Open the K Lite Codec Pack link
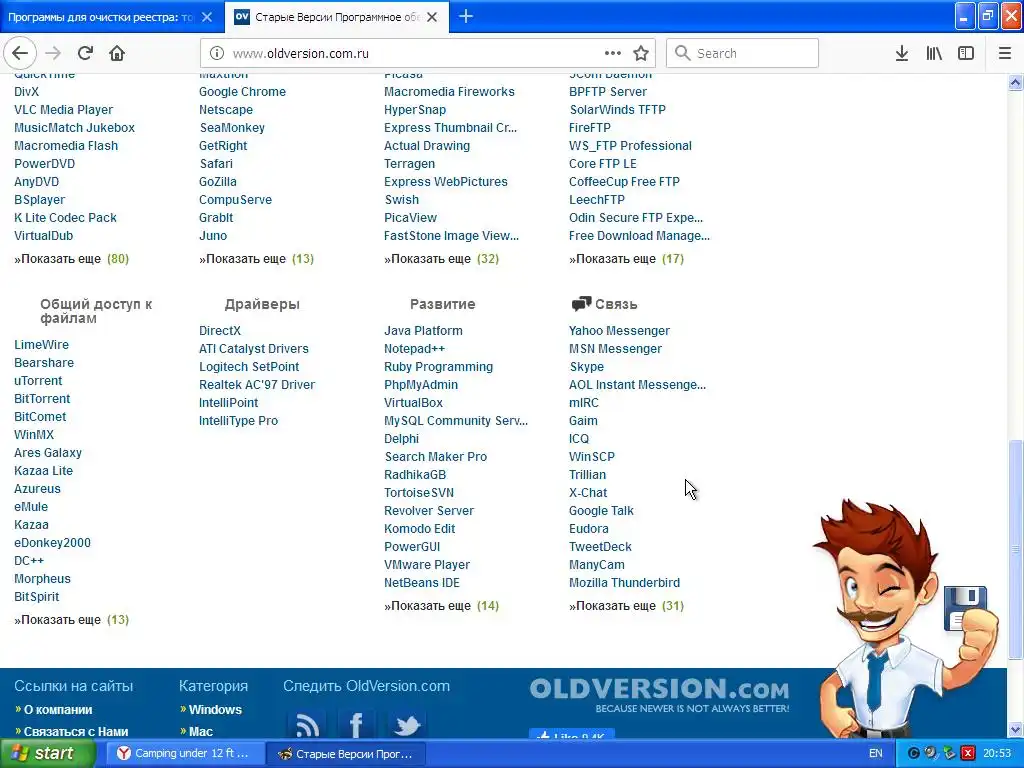Viewport: 1024px width, 768px height. tap(65, 217)
